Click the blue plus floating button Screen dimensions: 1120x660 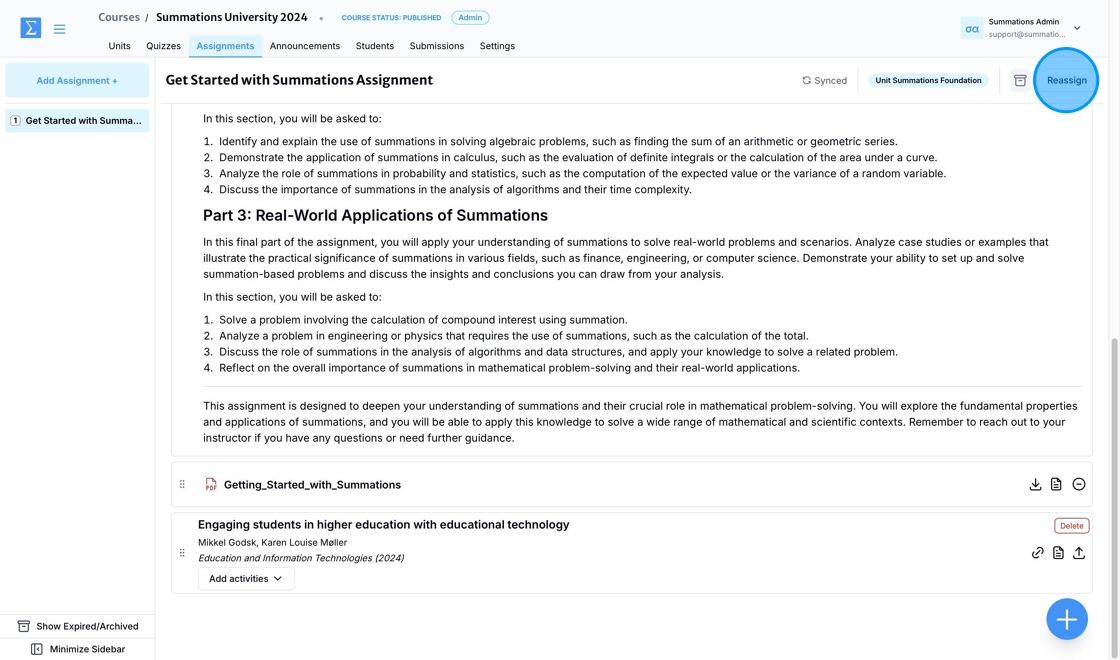(1066, 619)
